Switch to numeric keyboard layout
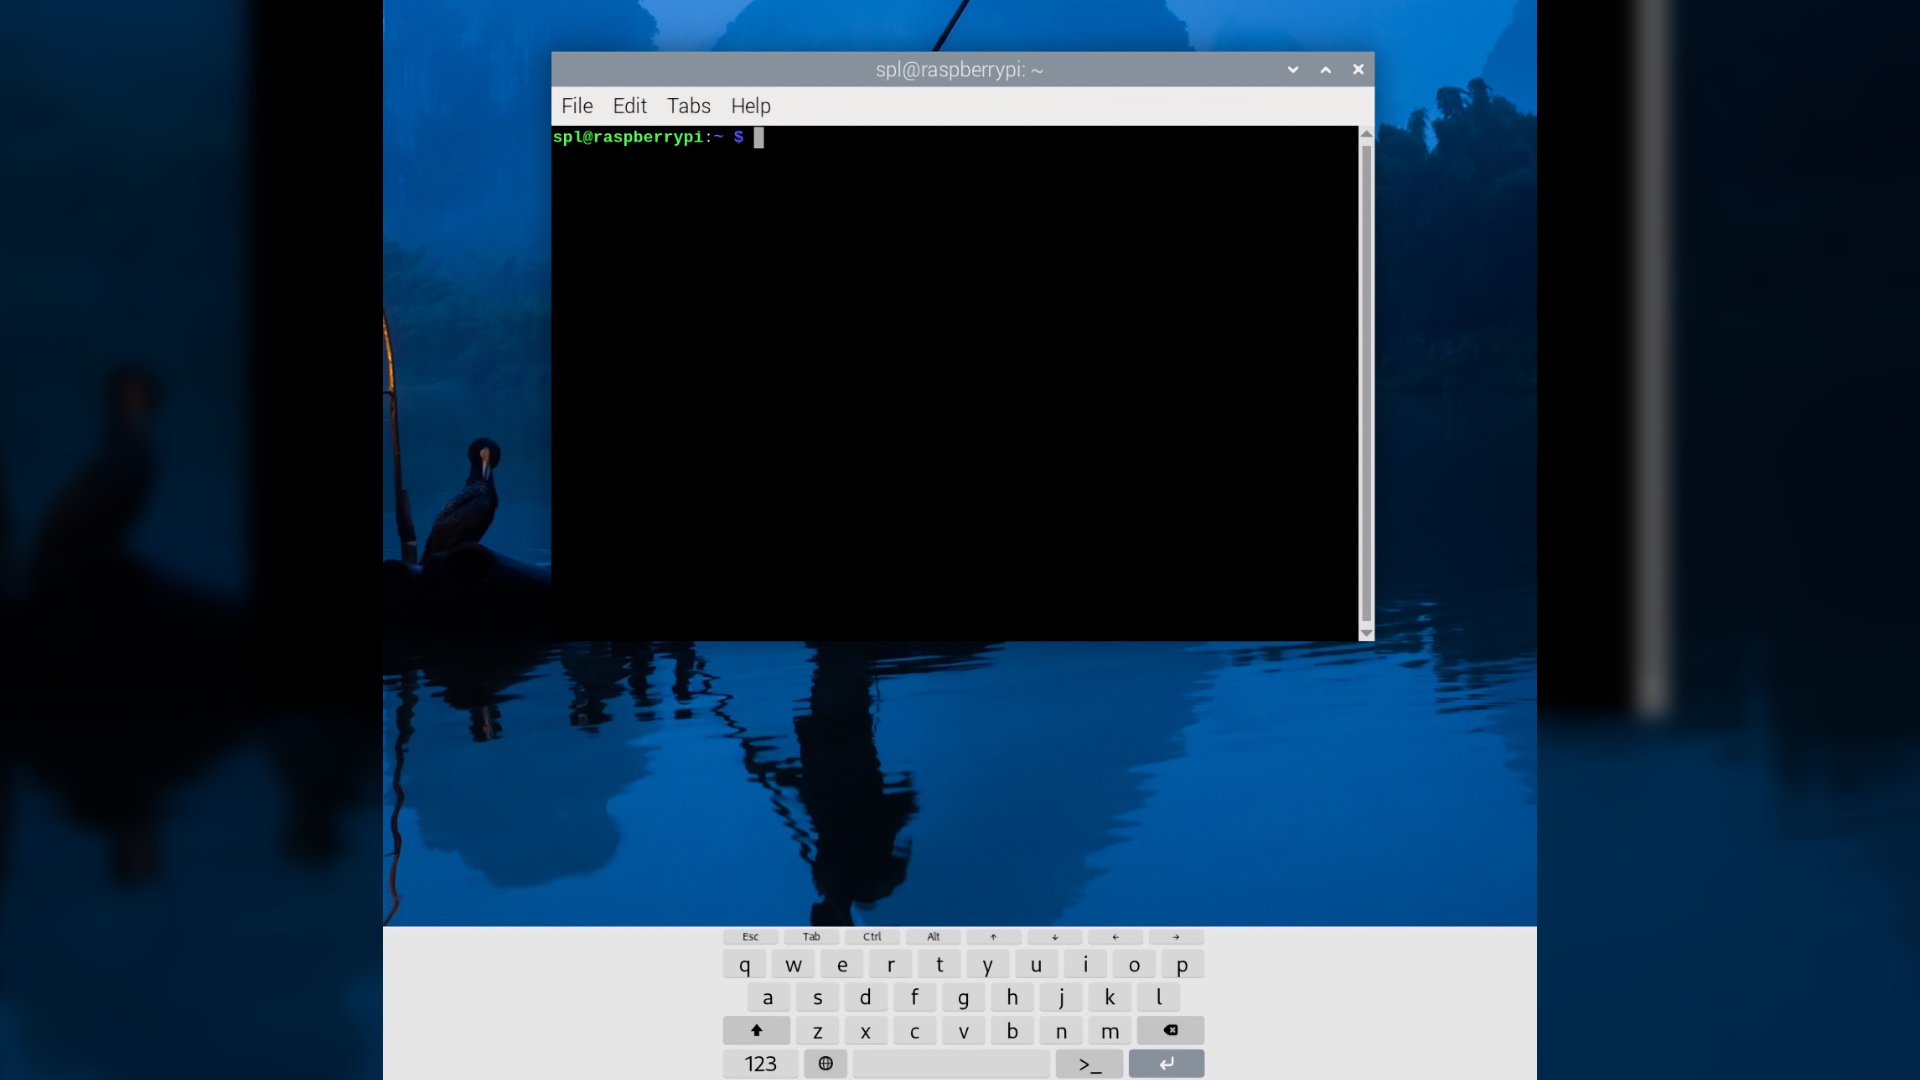The image size is (1920, 1080). 760,1063
